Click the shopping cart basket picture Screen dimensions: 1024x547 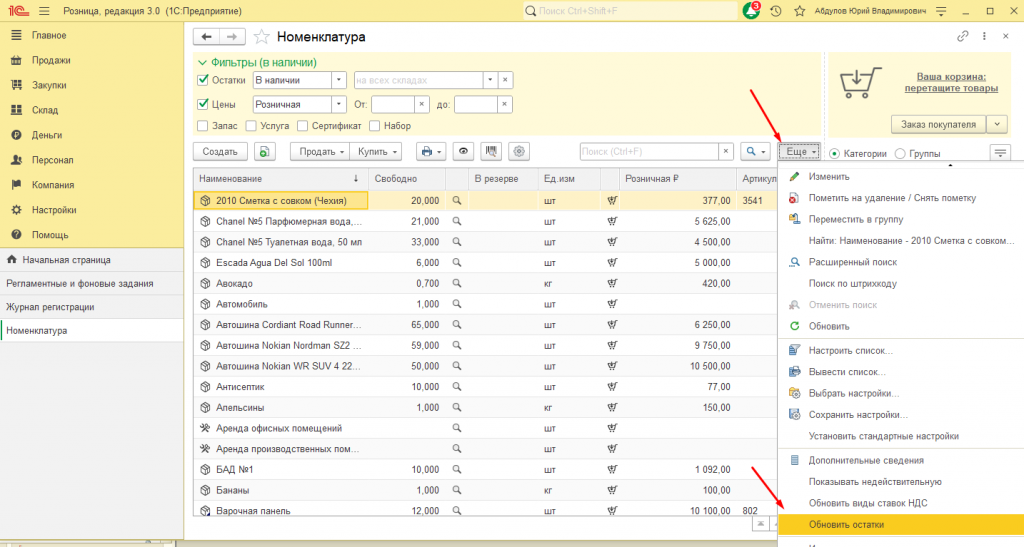point(860,82)
